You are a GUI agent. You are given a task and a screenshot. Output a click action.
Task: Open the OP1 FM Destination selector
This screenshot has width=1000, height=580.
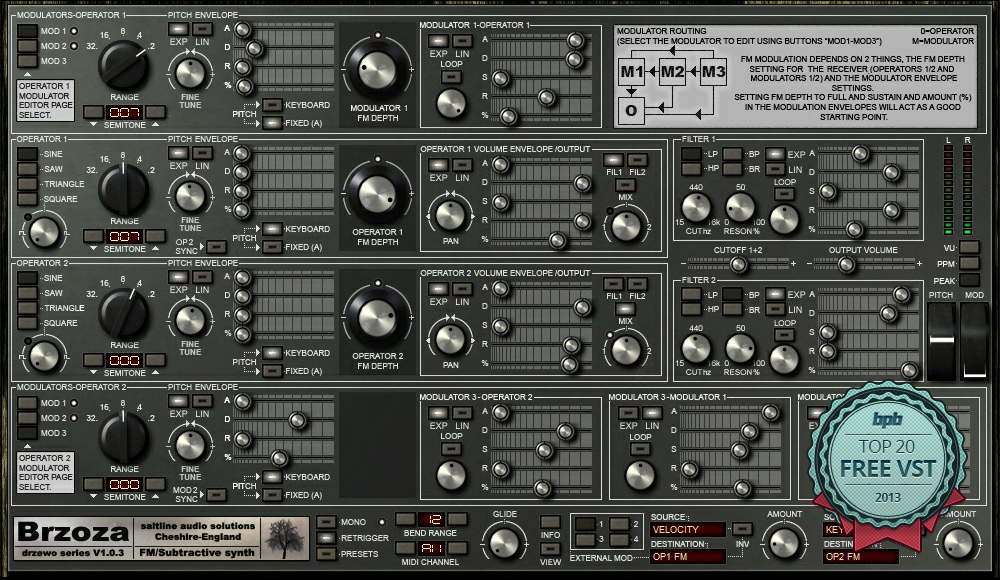point(686,556)
